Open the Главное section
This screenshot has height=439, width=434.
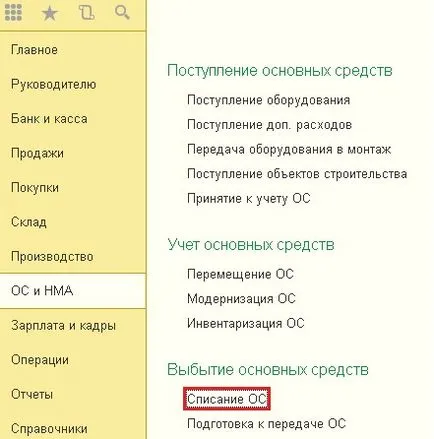point(34,50)
